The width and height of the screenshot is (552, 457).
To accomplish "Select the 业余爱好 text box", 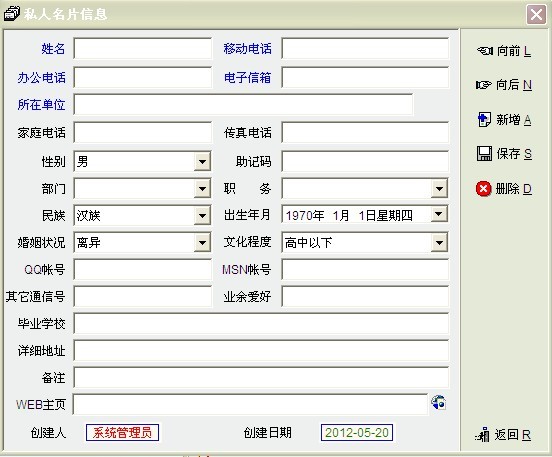I will pyautogui.click(x=365, y=297).
